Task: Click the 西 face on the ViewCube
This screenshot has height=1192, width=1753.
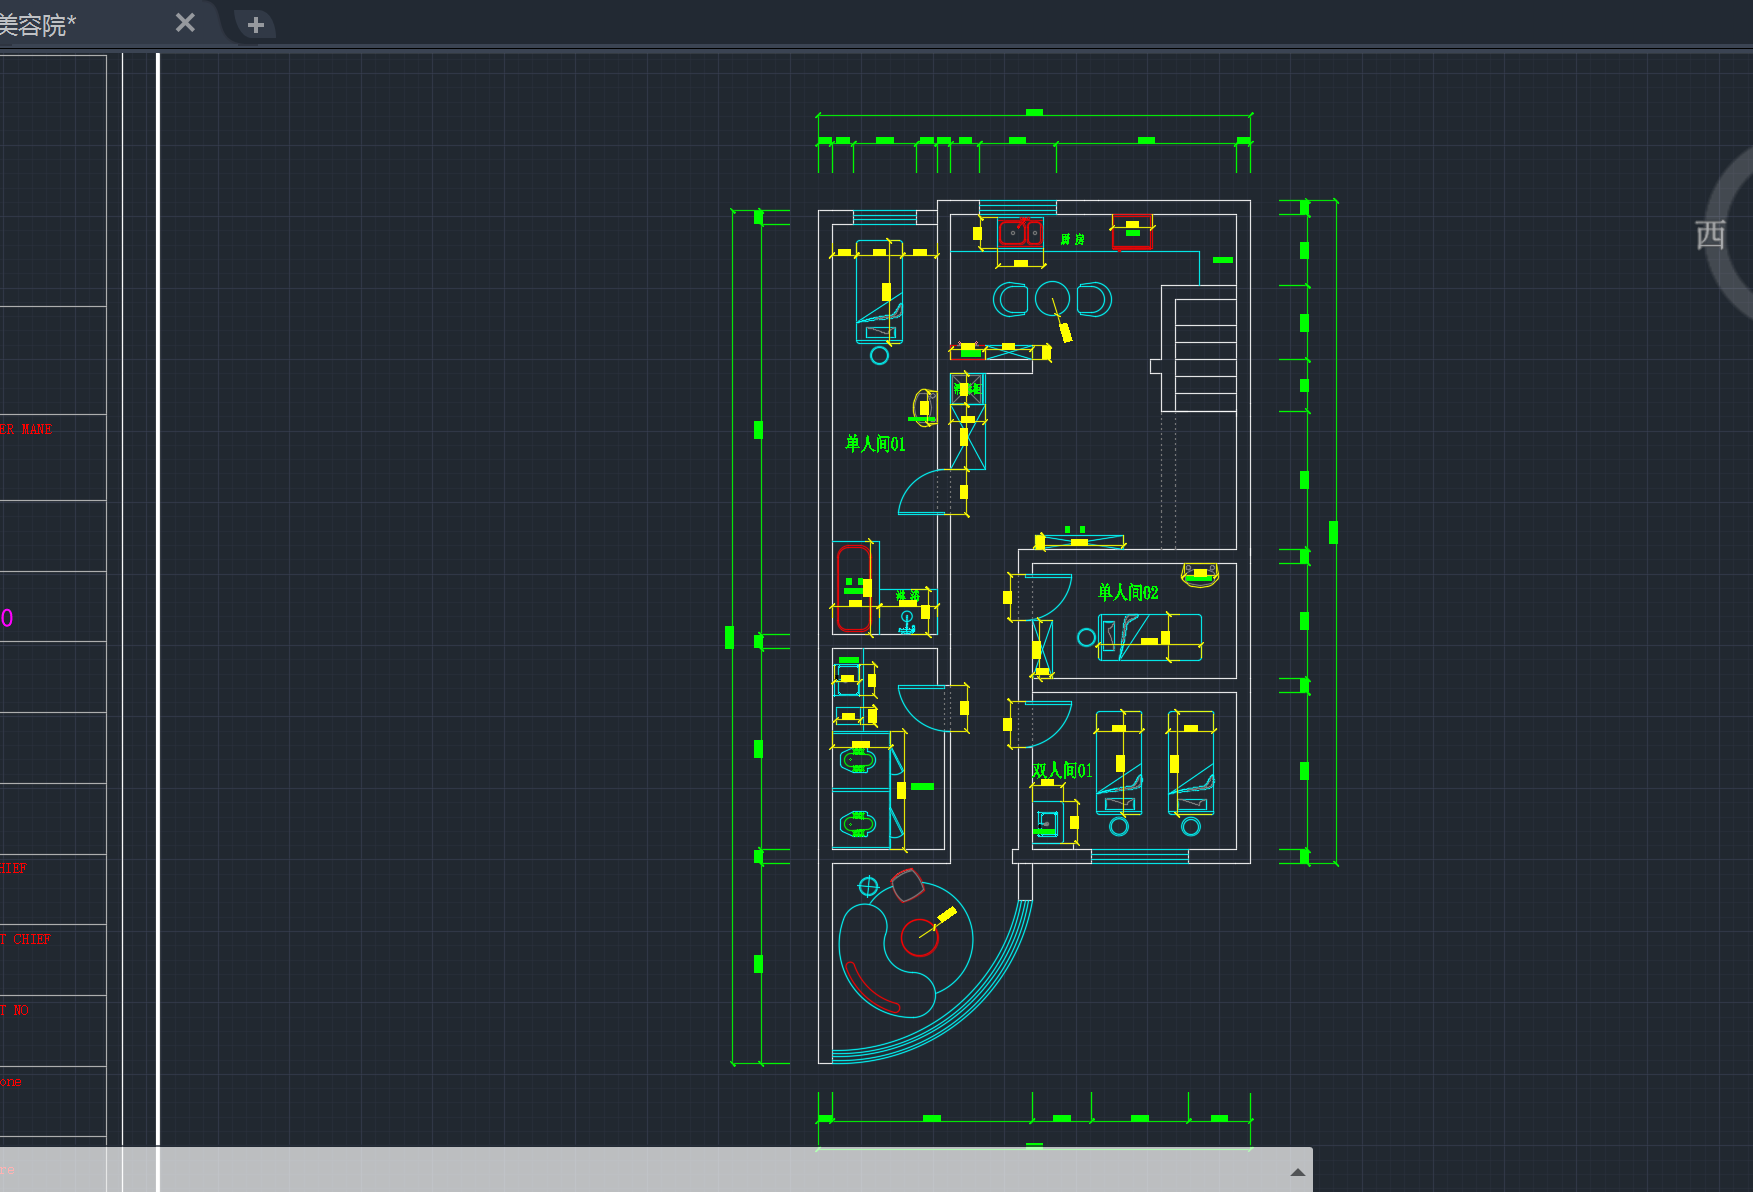Action: (1710, 235)
